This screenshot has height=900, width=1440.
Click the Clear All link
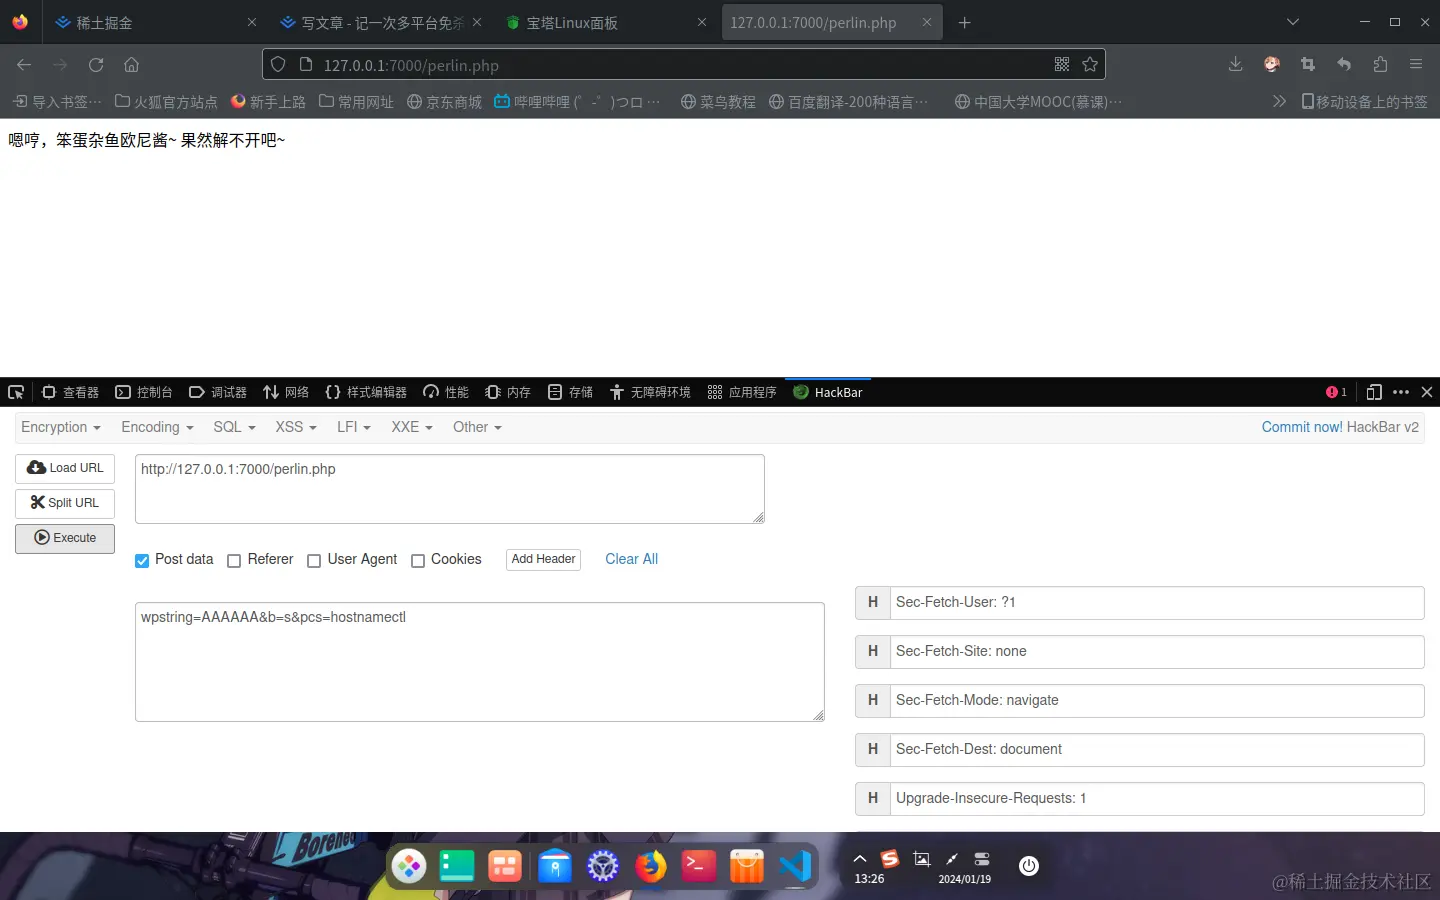pyautogui.click(x=631, y=559)
